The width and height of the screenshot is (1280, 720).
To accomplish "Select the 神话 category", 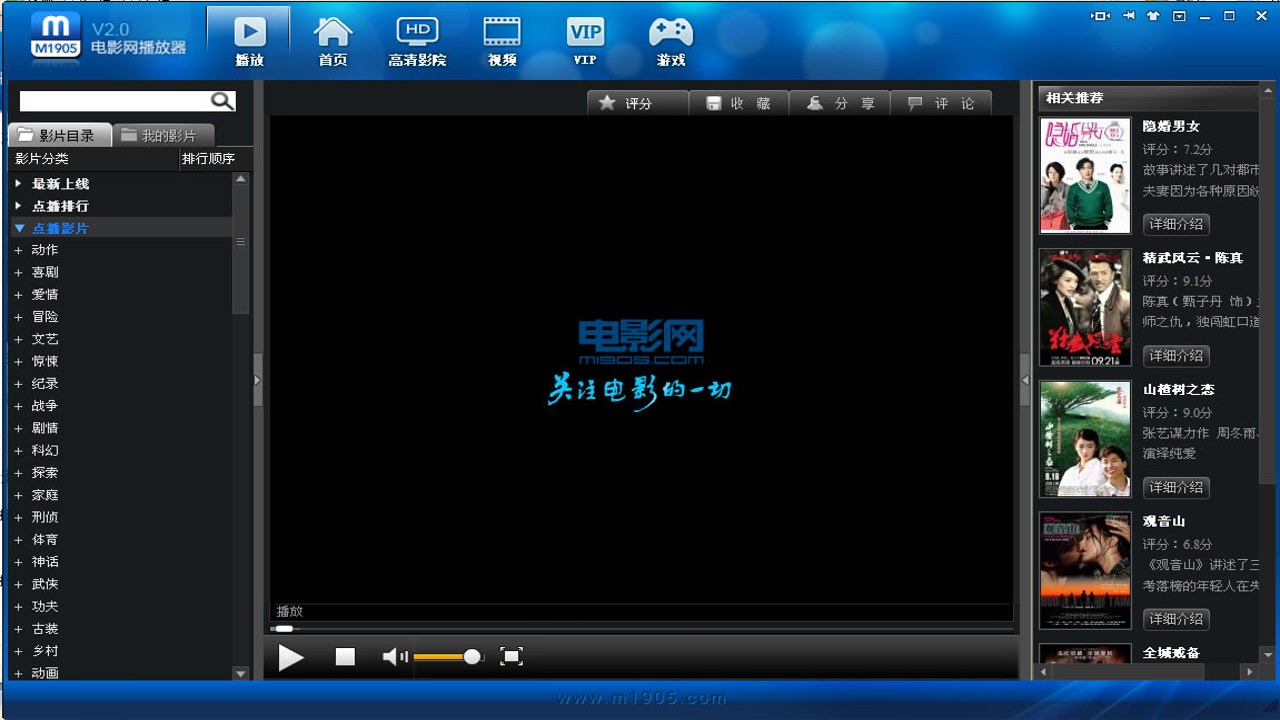I will [45, 562].
